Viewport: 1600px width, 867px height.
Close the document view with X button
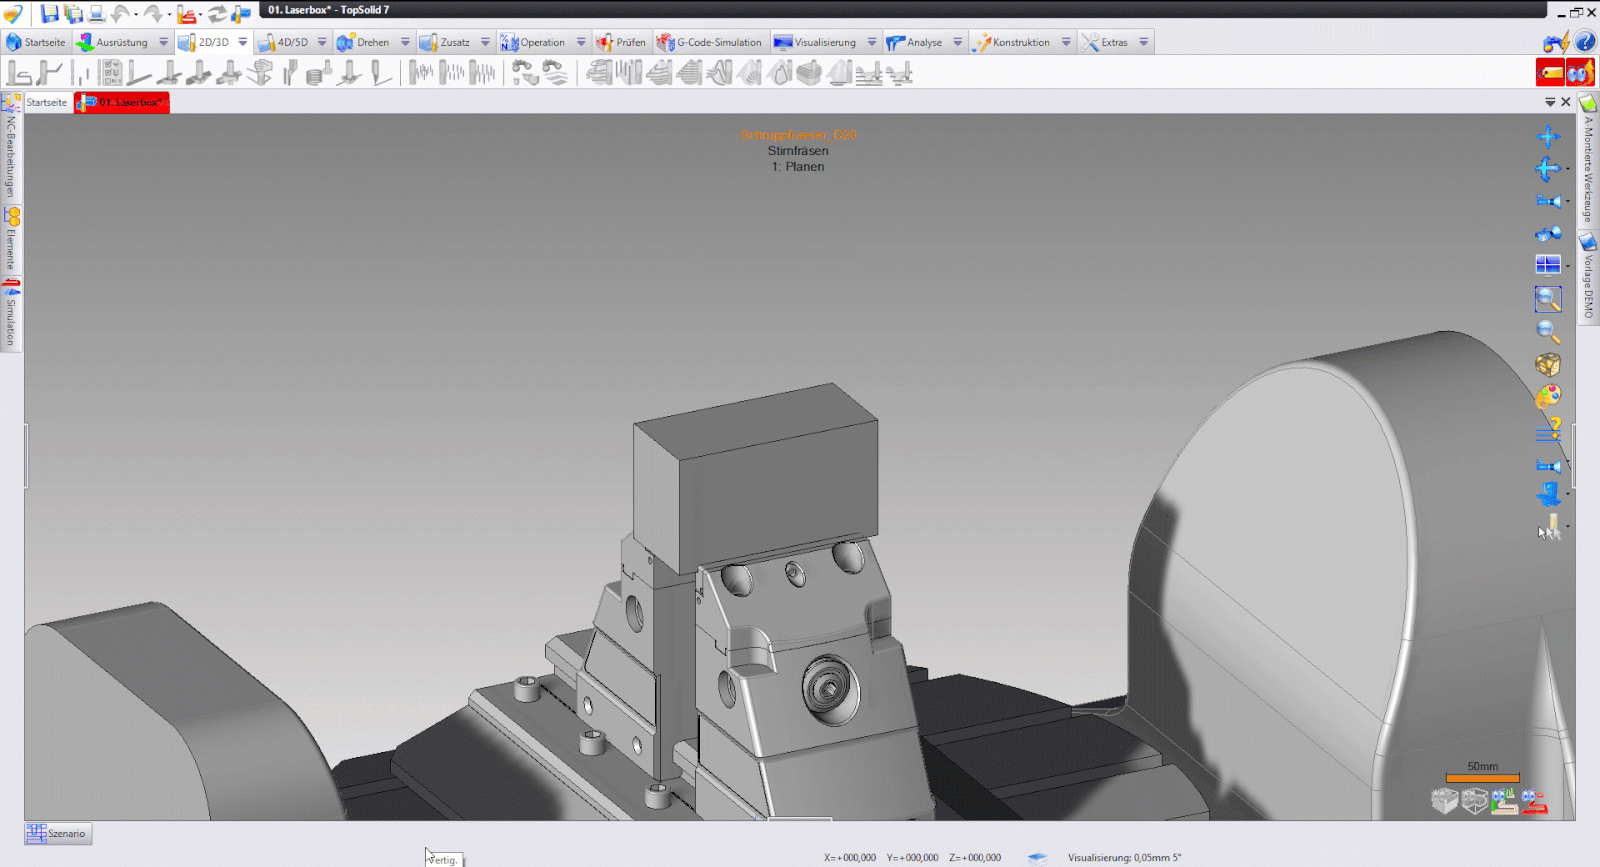click(1566, 102)
